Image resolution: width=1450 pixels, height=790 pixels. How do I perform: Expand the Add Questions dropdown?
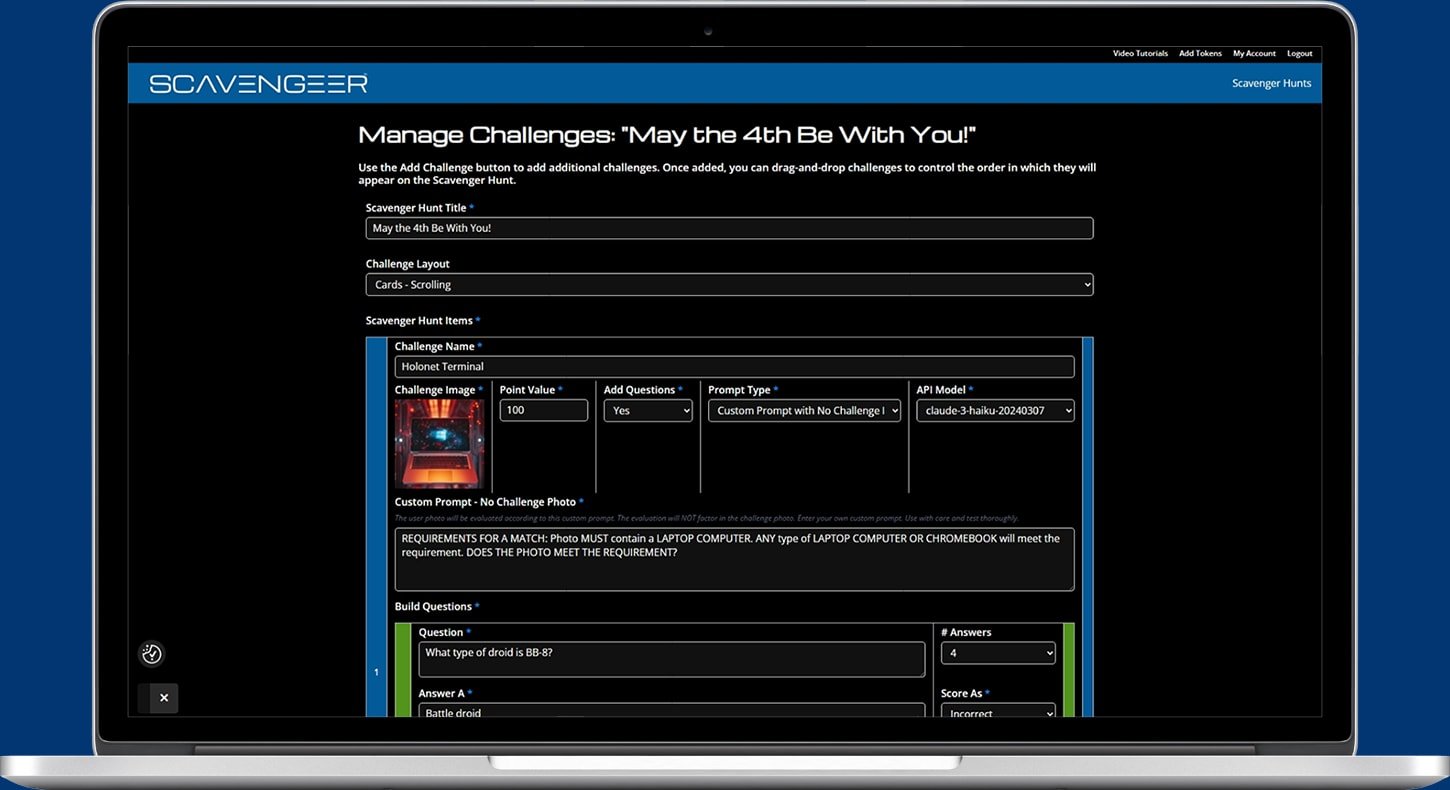pos(648,411)
